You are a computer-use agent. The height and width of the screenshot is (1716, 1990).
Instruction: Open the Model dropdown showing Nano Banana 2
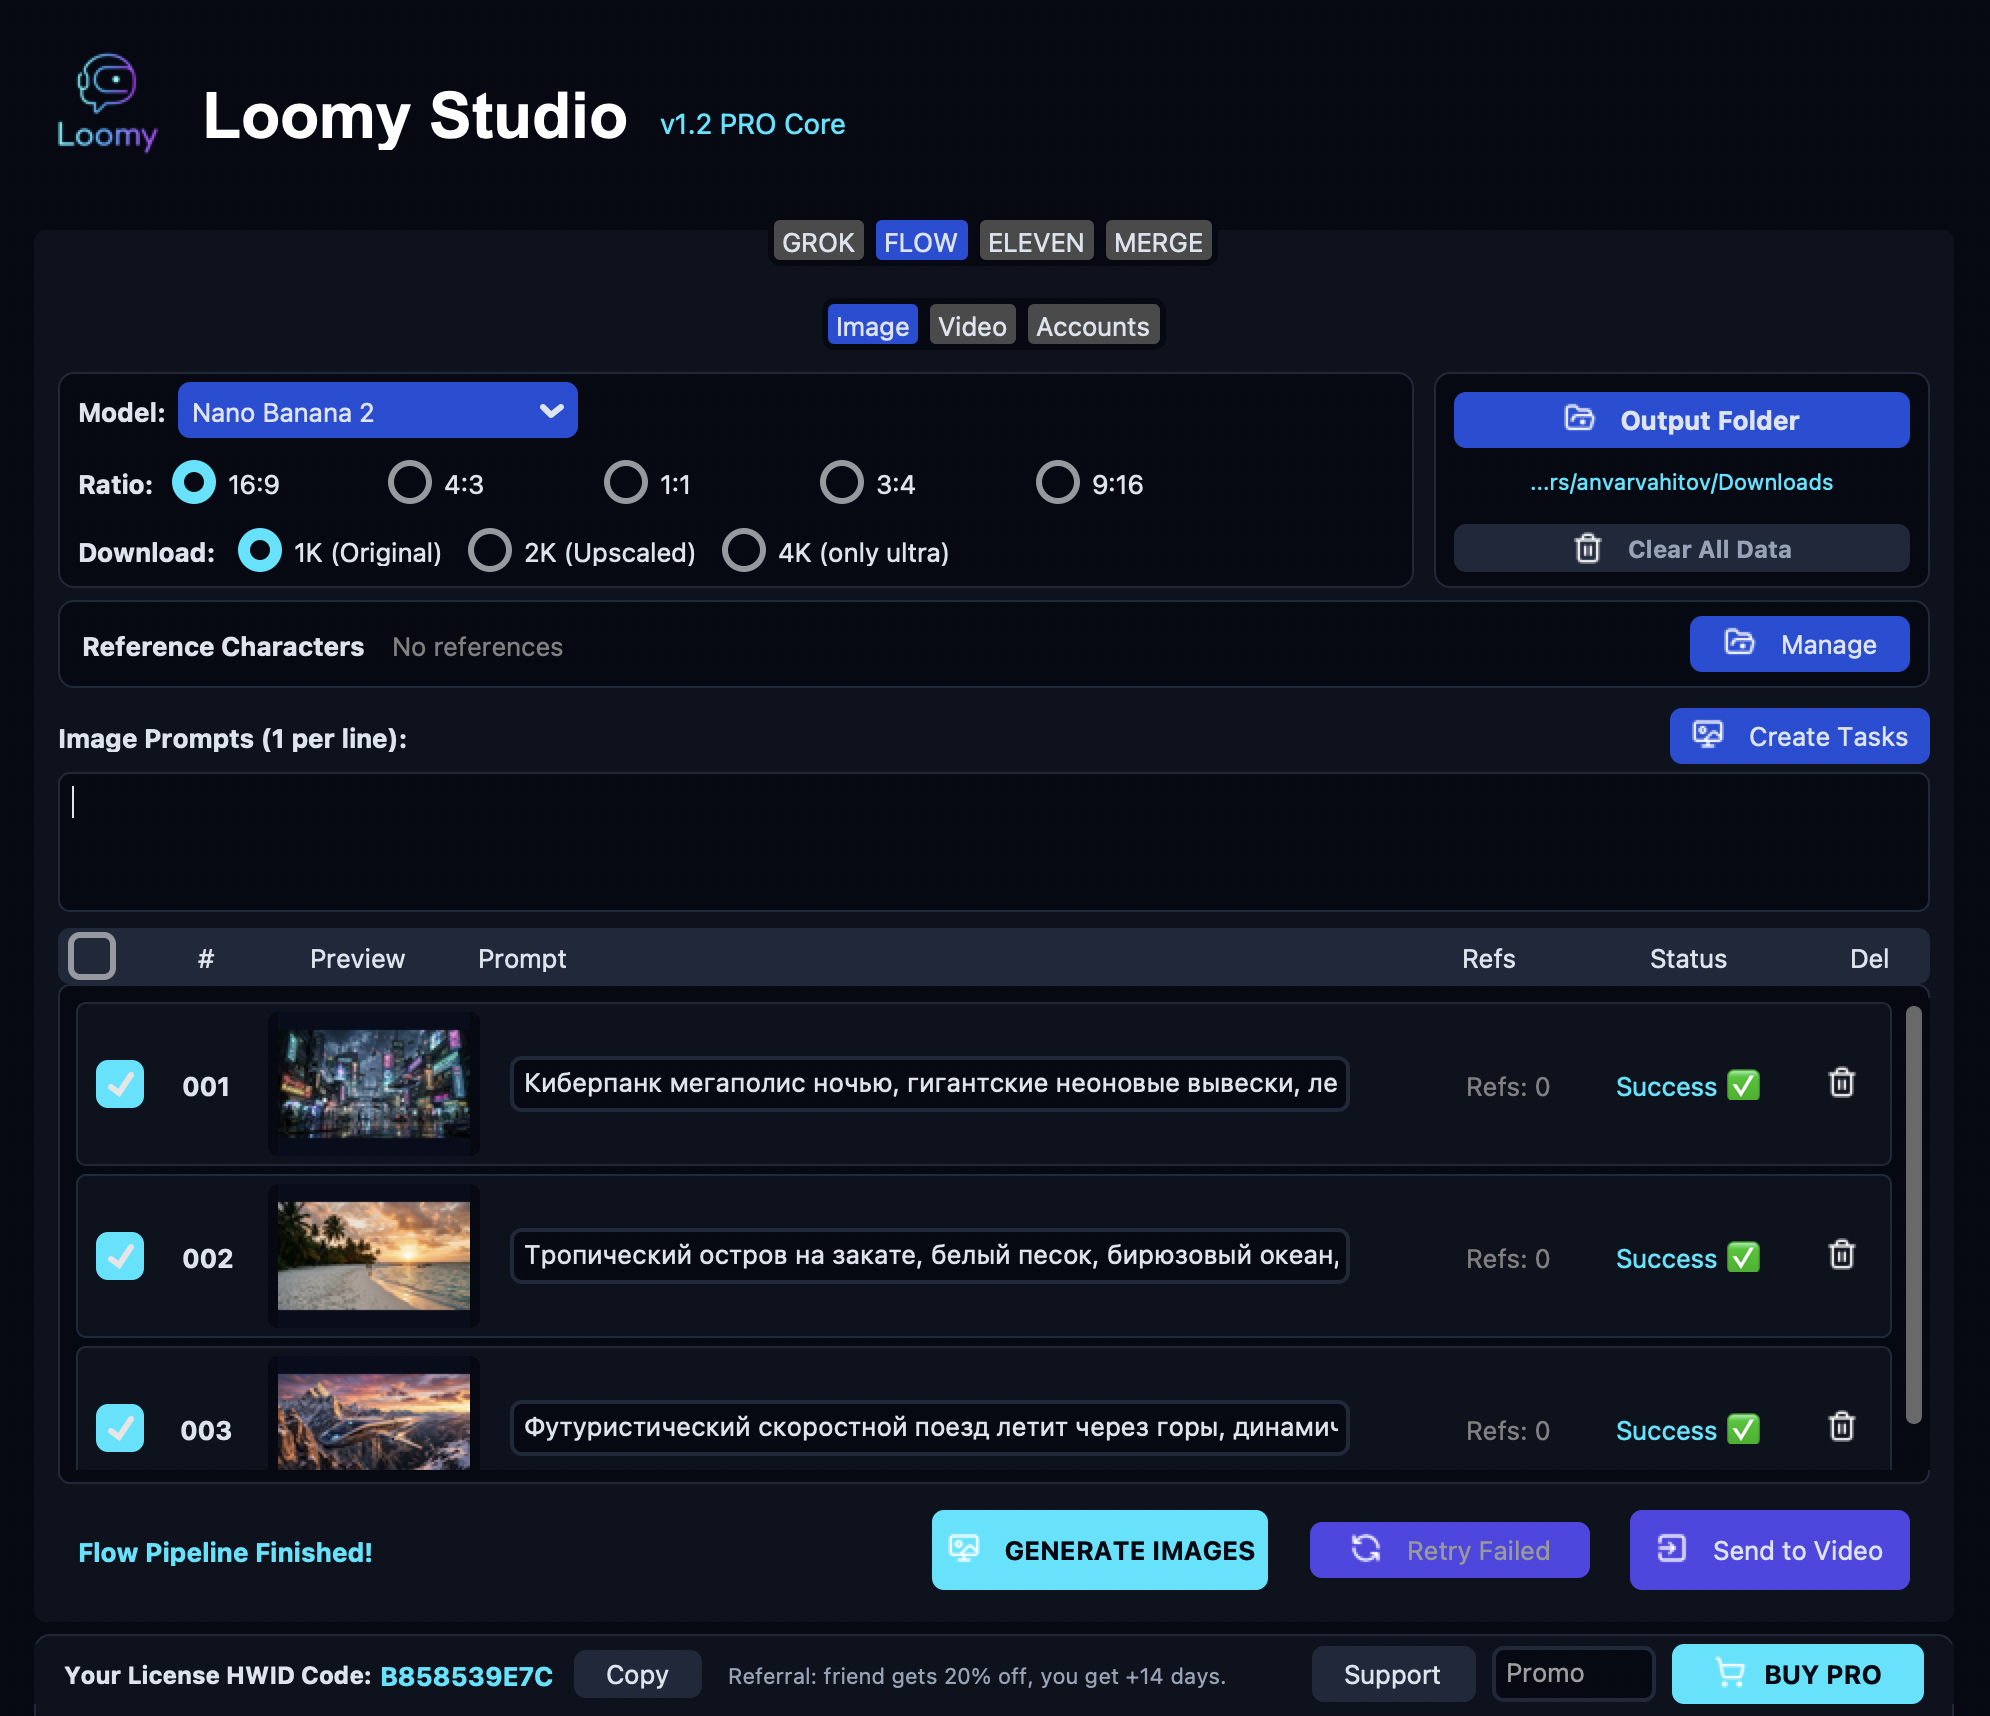378,411
